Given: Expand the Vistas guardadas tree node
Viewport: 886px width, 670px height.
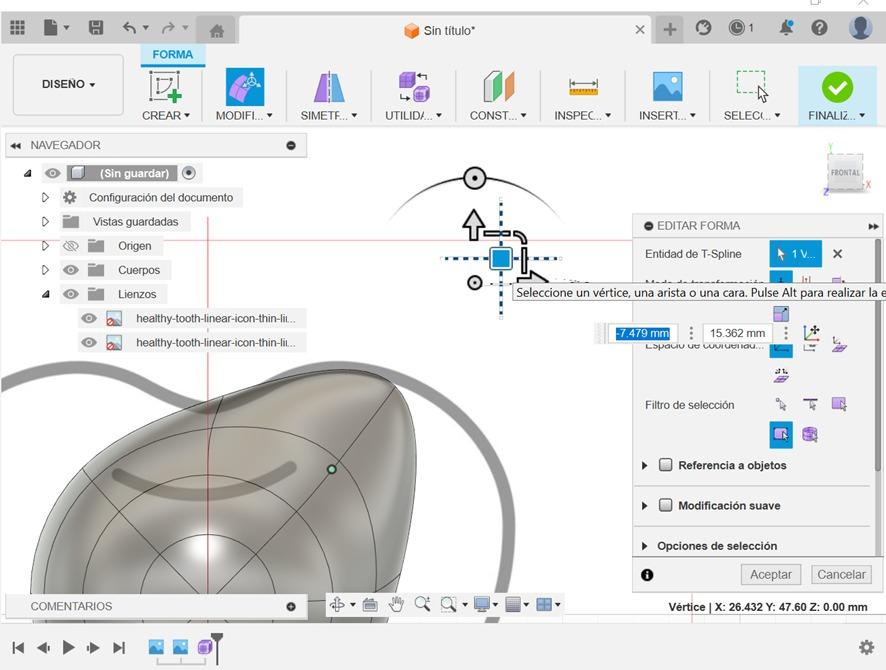Looking at the screenshot, I should tap(45, 222).
